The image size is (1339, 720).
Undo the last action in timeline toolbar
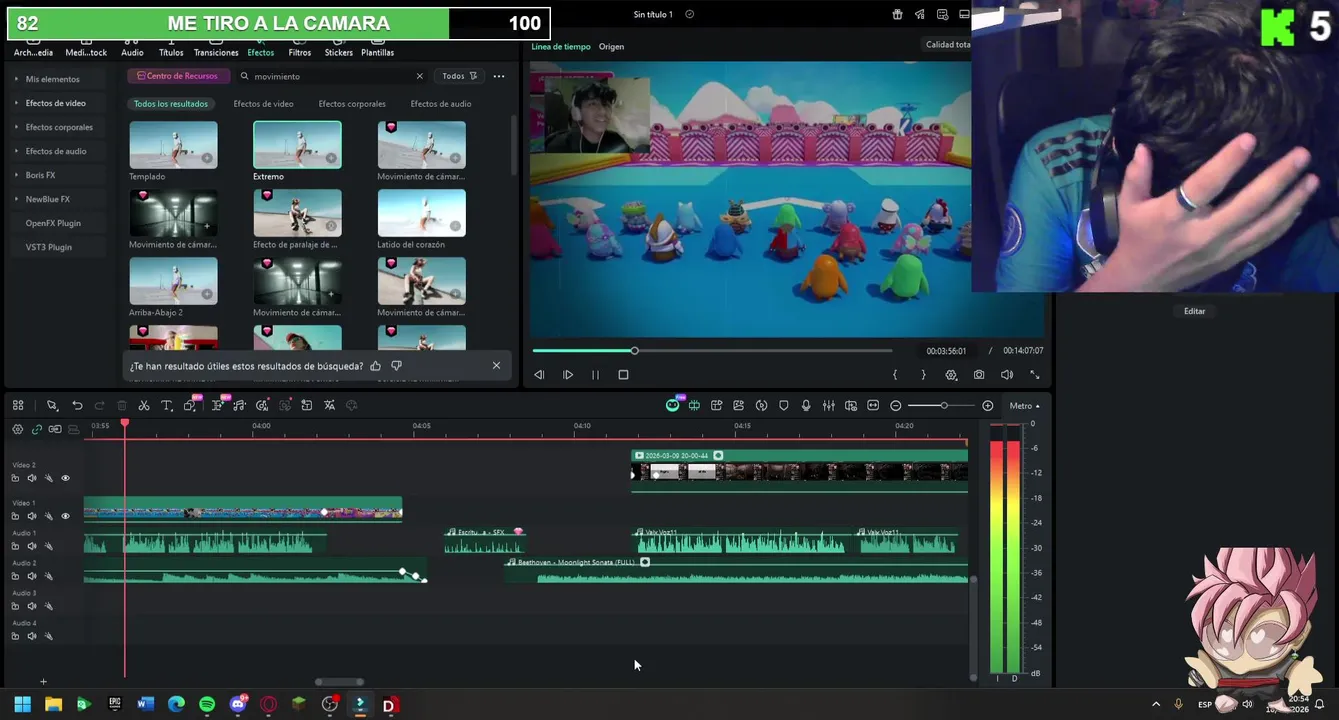point(77,405)
